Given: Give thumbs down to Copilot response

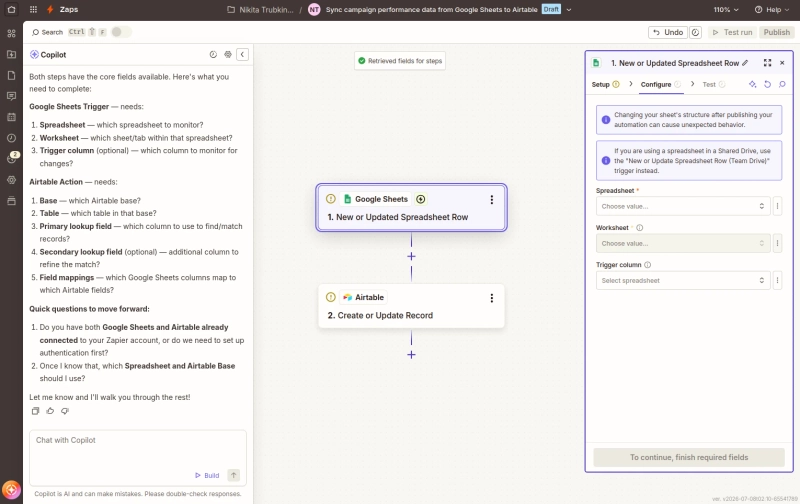Looking at the screenshot, I should click(65, 411).
